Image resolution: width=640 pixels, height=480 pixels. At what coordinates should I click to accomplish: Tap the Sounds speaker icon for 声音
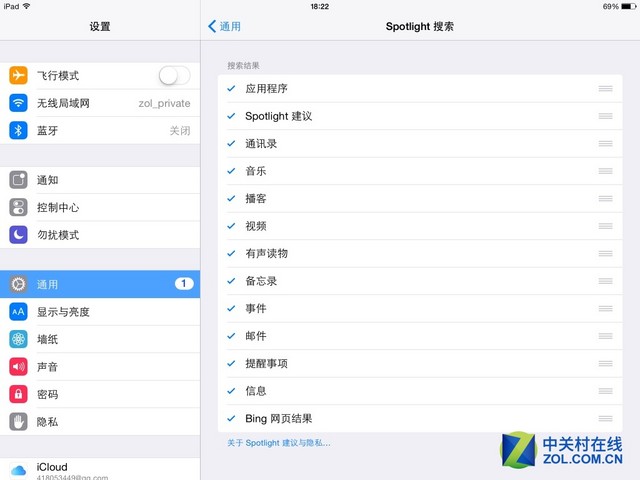(18, 367)
